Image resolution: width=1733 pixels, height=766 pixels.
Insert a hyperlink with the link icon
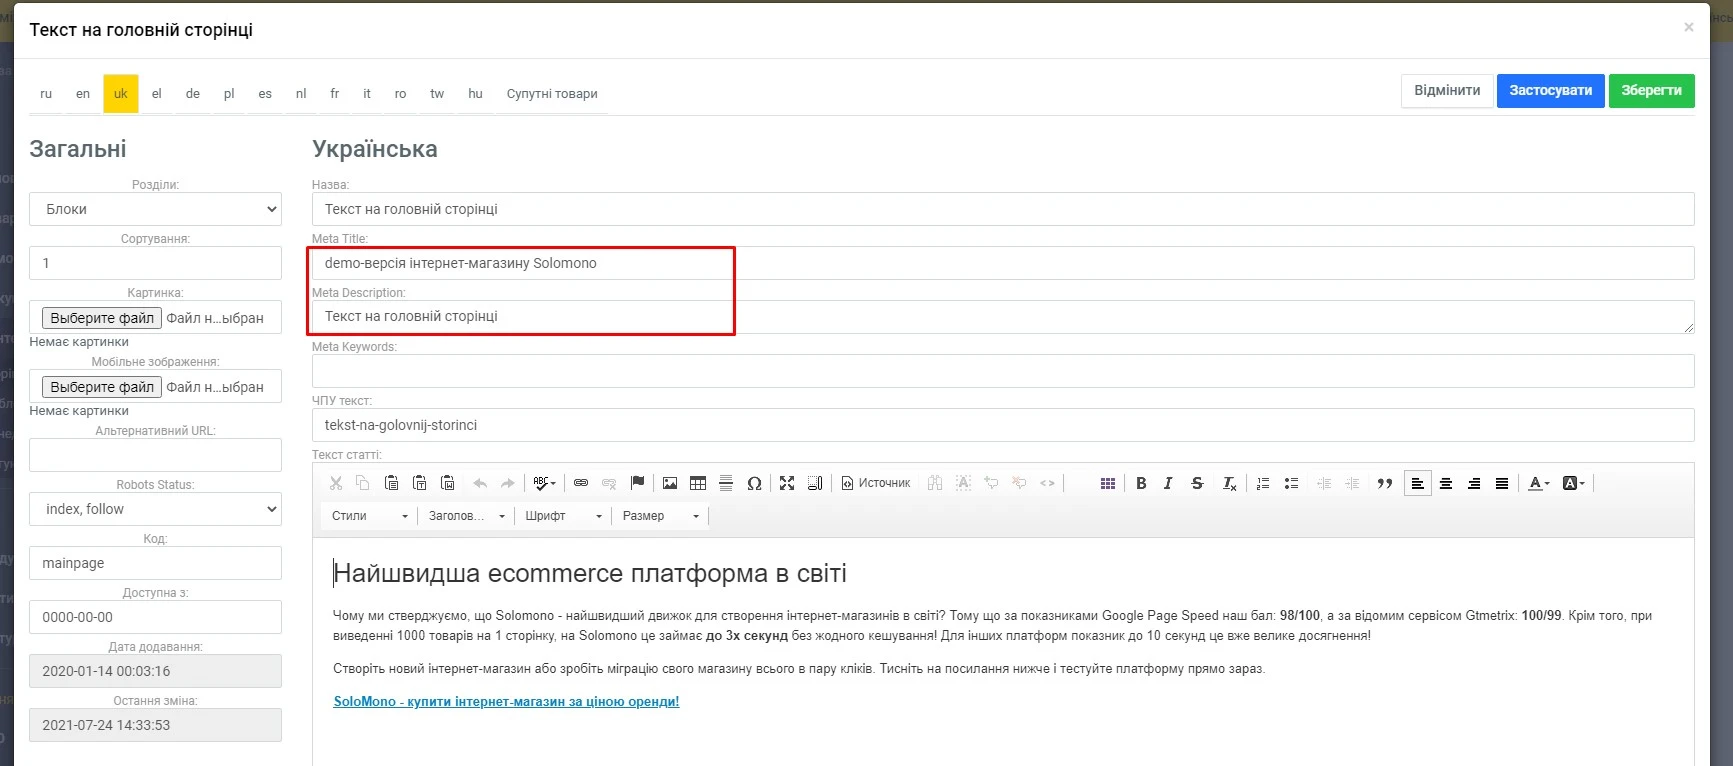click(581, 483)
